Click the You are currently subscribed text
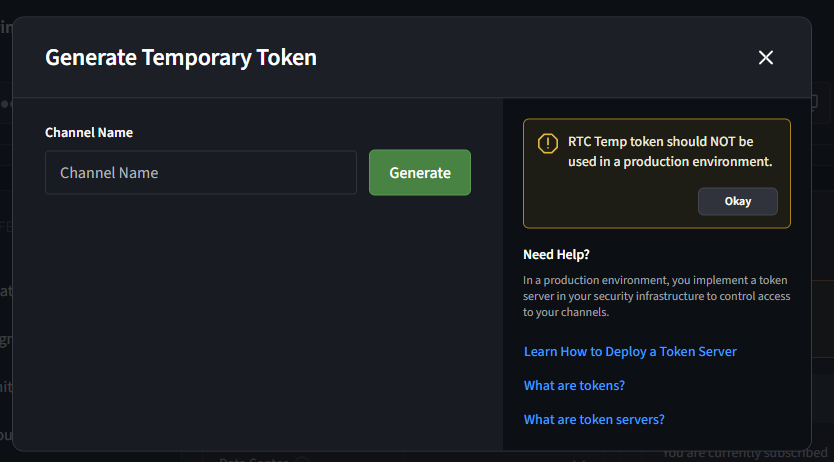This screenshot has height=462, width=834. pos(744,454)
